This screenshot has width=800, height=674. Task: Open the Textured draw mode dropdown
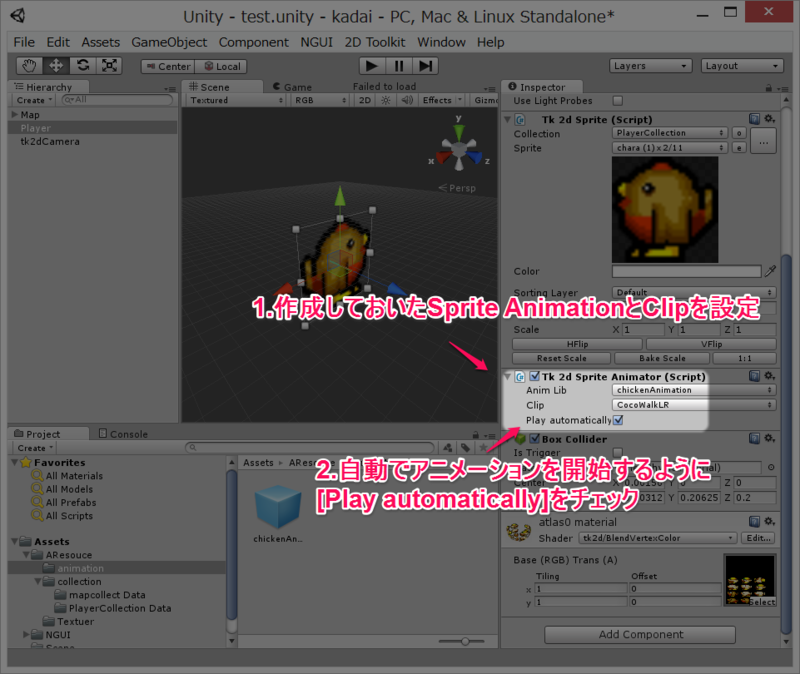(x=236, y=100)
